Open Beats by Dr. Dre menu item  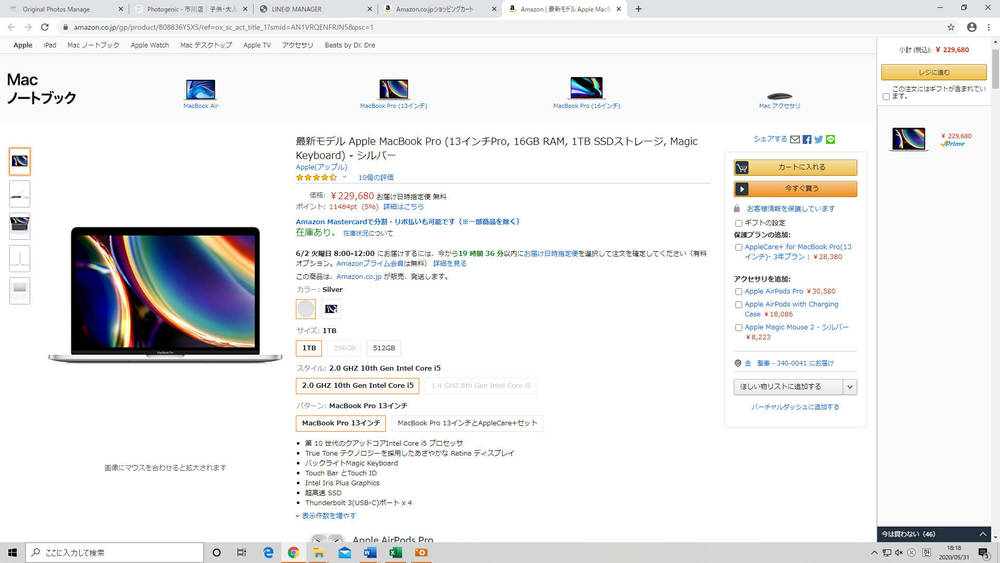tap(349, 45)
